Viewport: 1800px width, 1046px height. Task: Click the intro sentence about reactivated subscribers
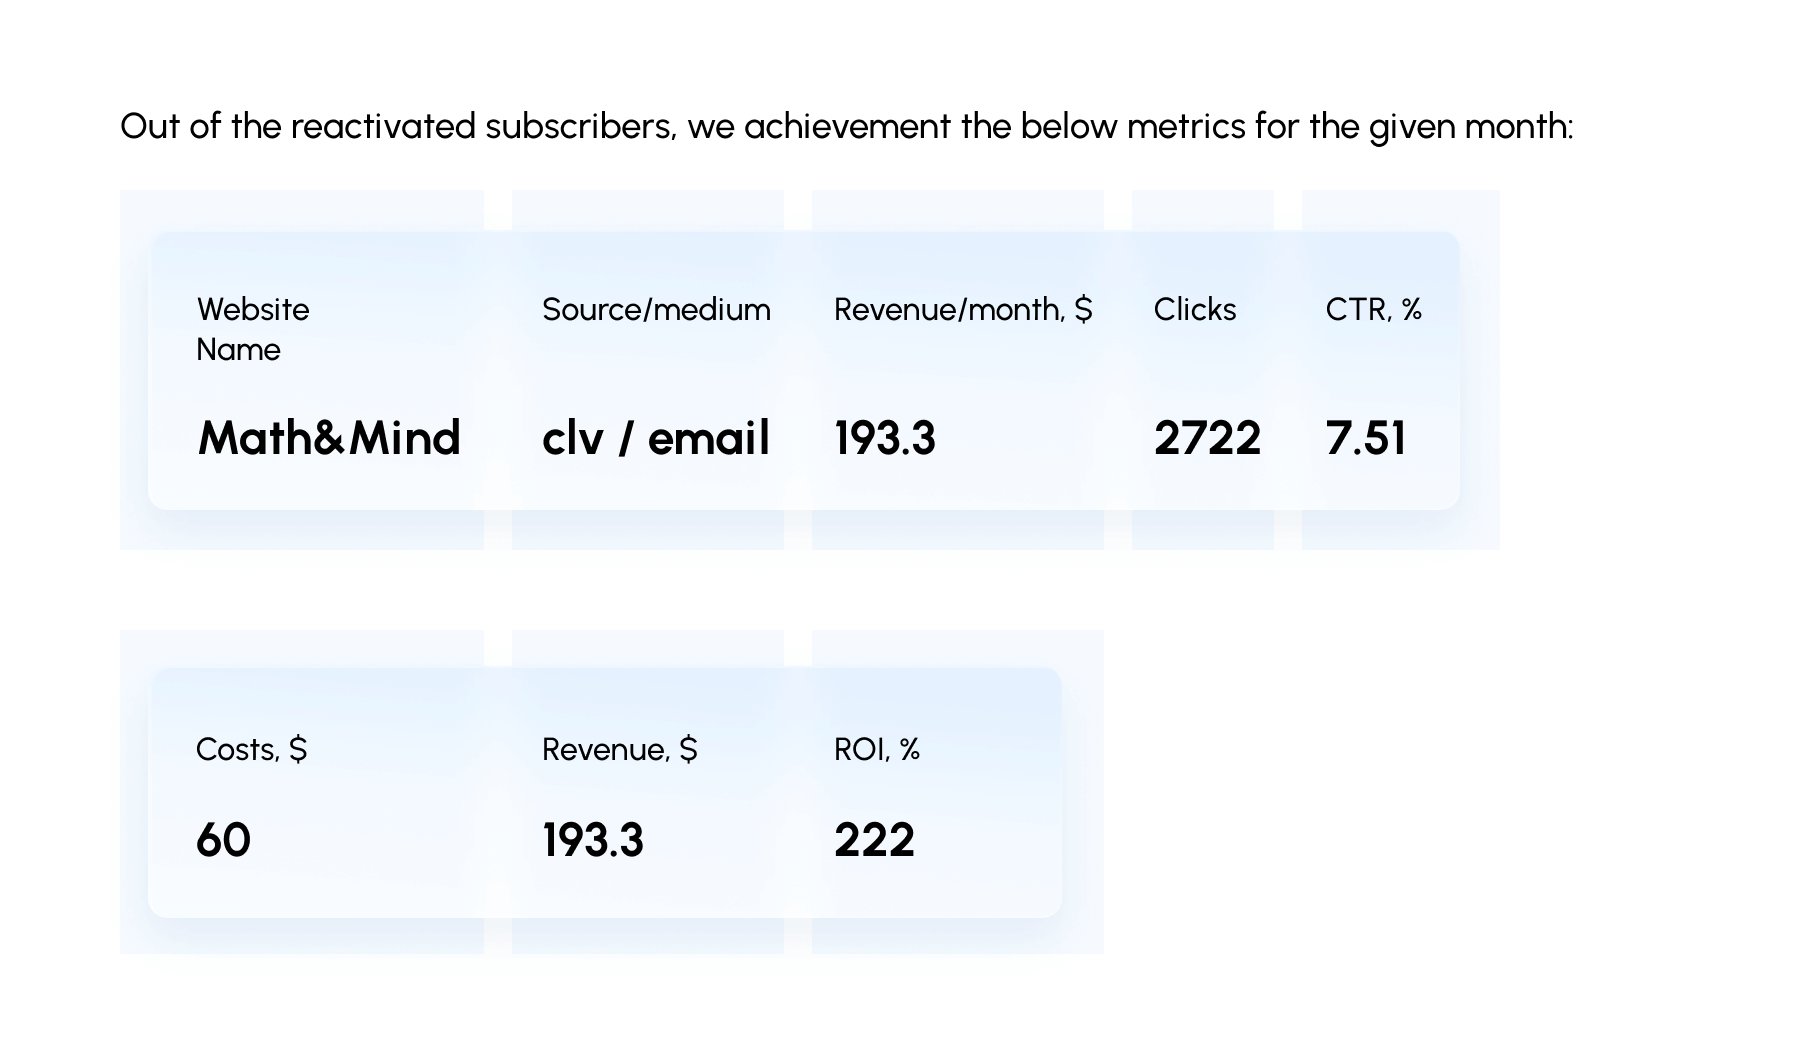(847, 127)
